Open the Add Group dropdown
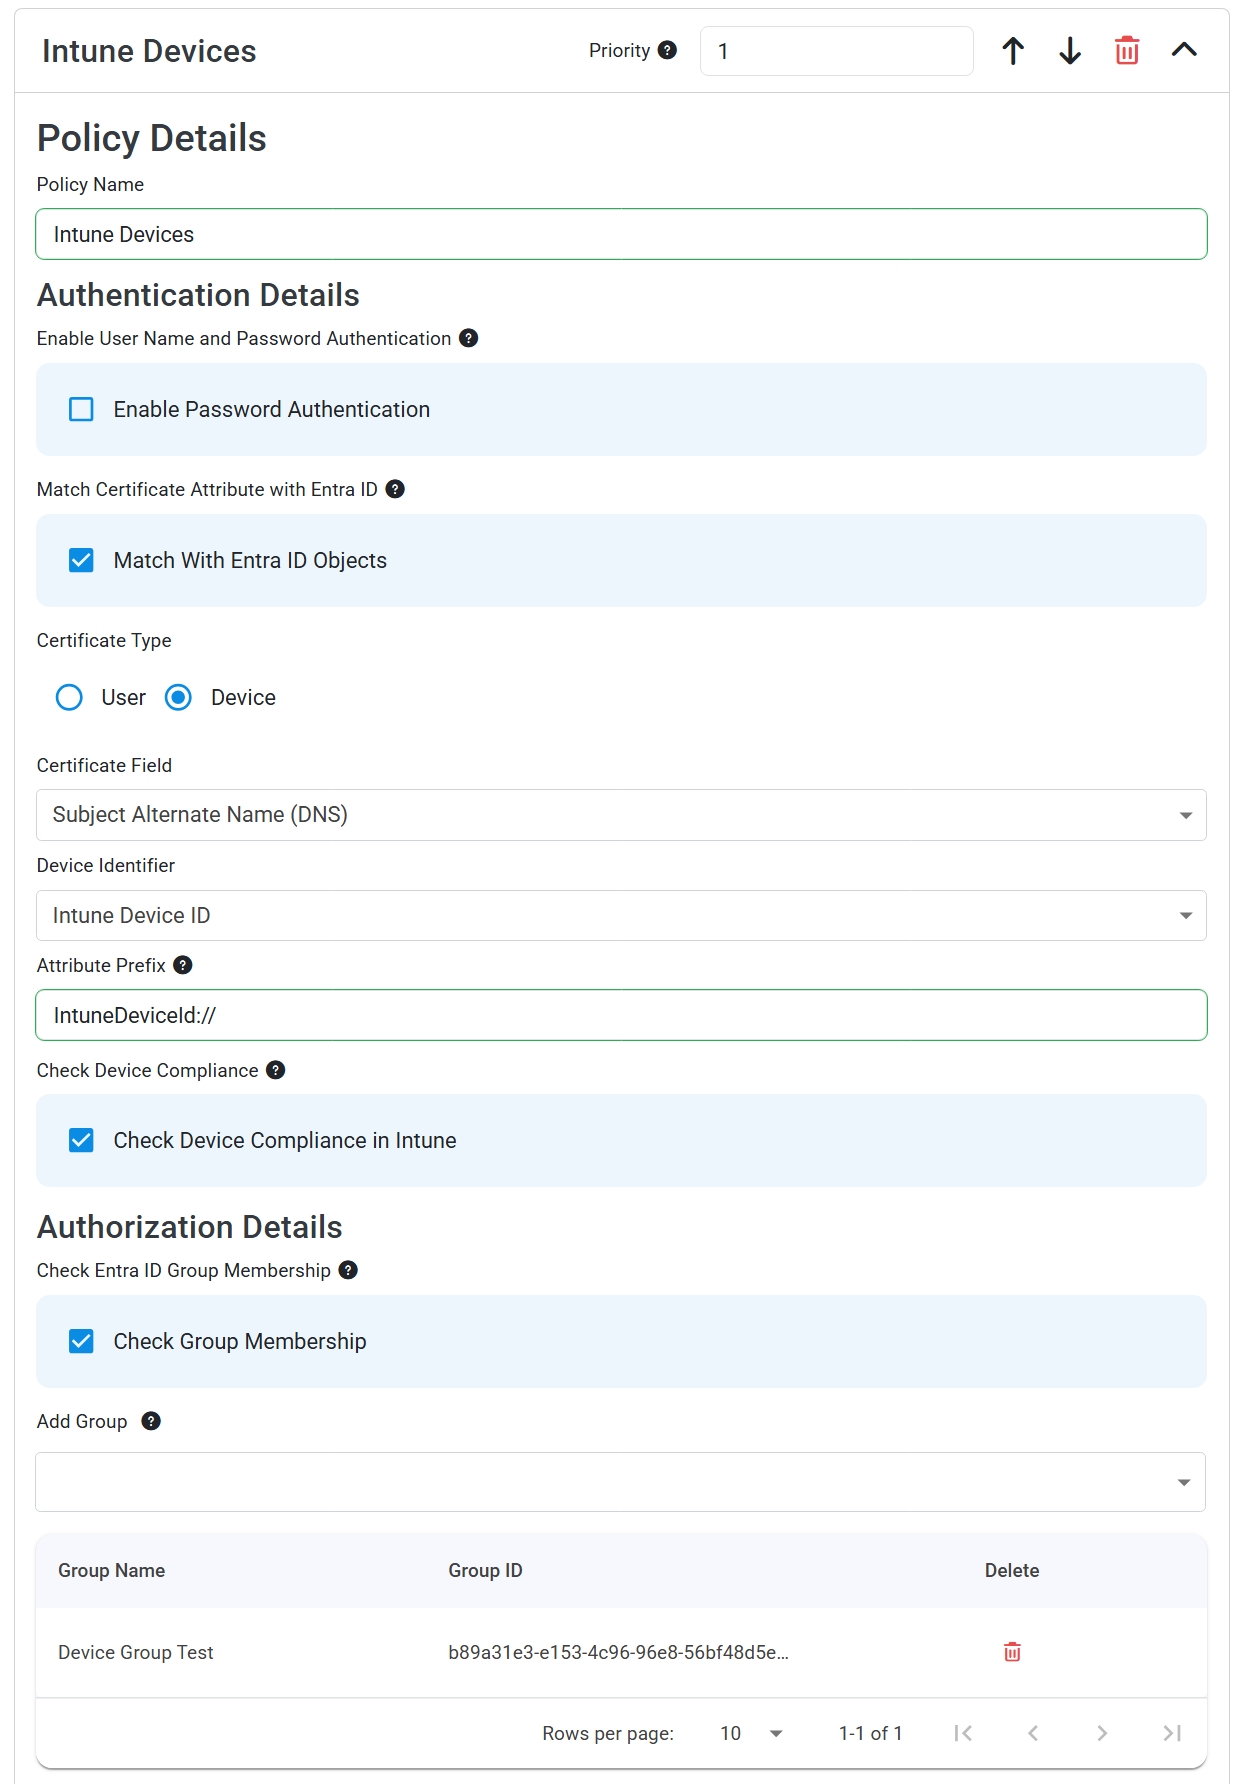 click(620, 1482)
